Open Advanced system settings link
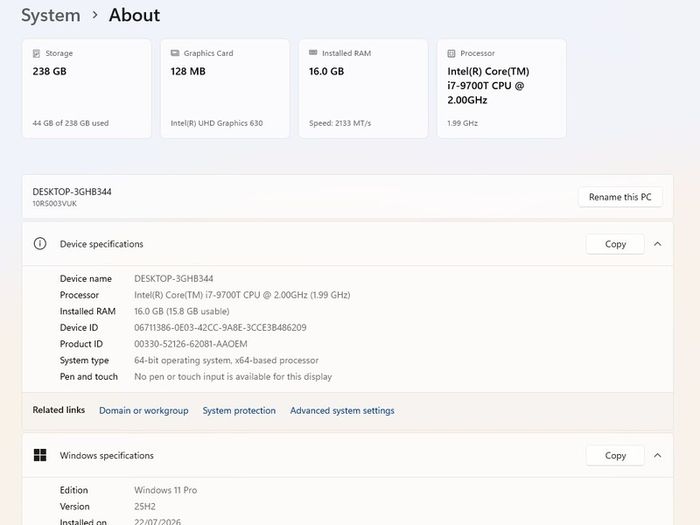 point(342,410)
